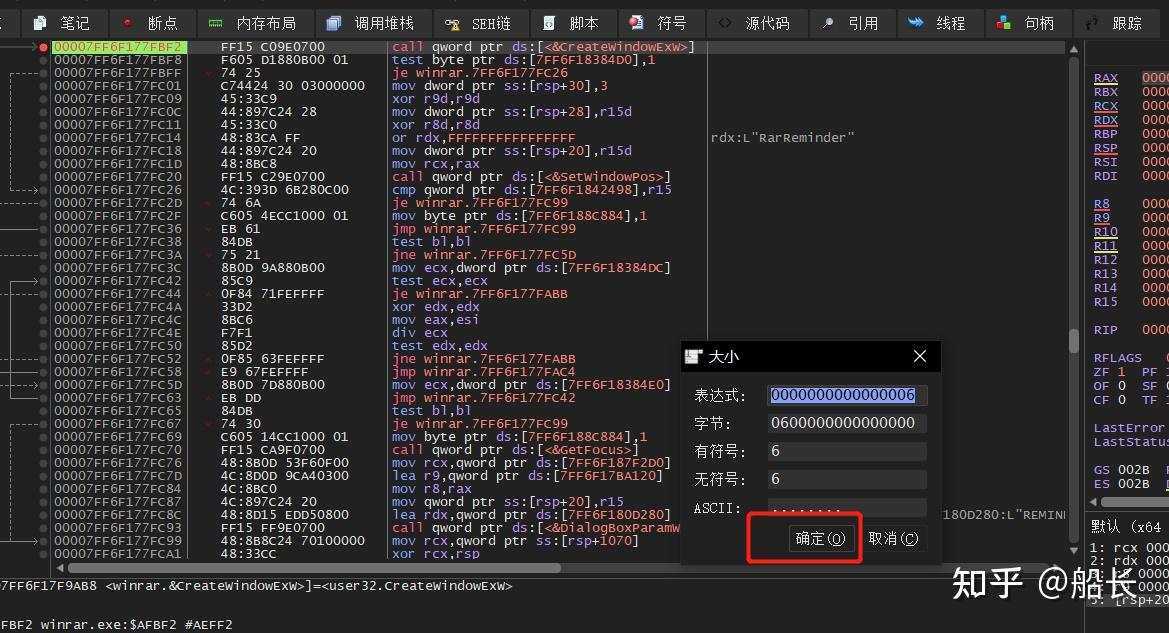Click the 无符号 unsigned value field
Image resolution: width=1169 pixels, height=633 pixels.
(x=847, y=479)
